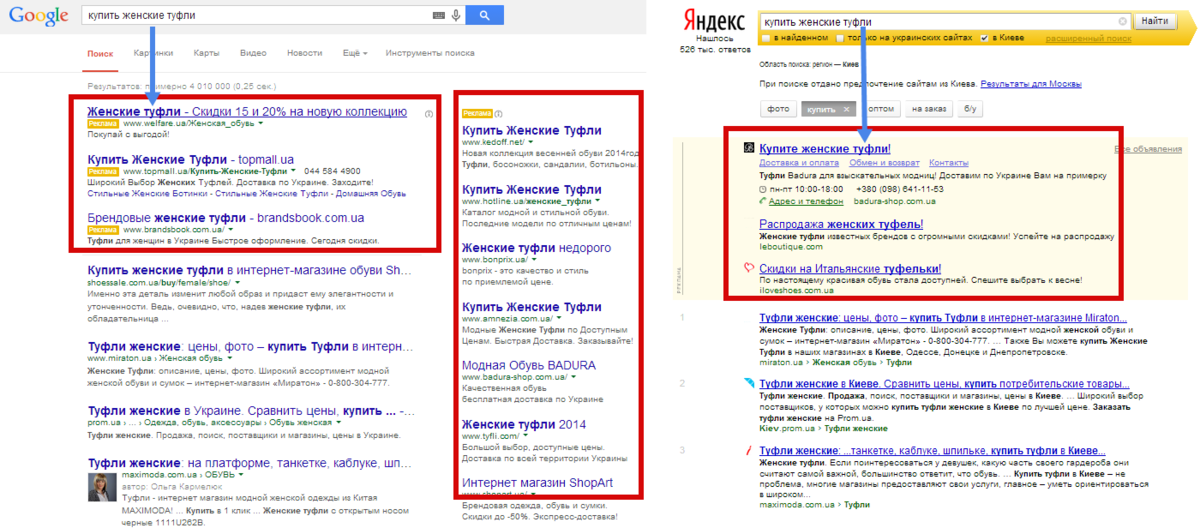Click the heart favicon of Скидки на Итальянские туфельки
Image resolution: width=1200 pixels, height=528 pixels.
tap(747, 268)
